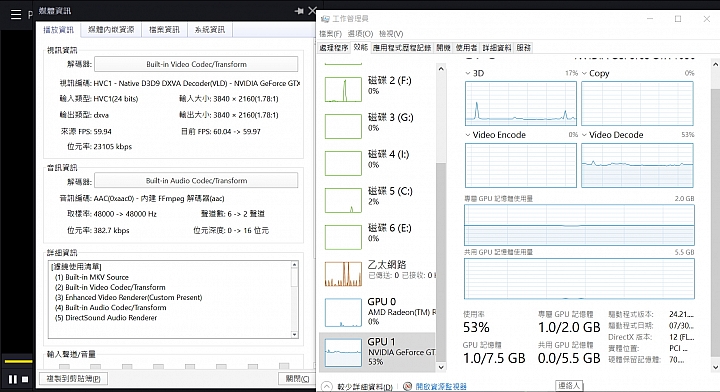Select the 磁碟 3 (G:) performance item
Image resolution: width=720 pixels, height=392 pixels.
point(377,125)
